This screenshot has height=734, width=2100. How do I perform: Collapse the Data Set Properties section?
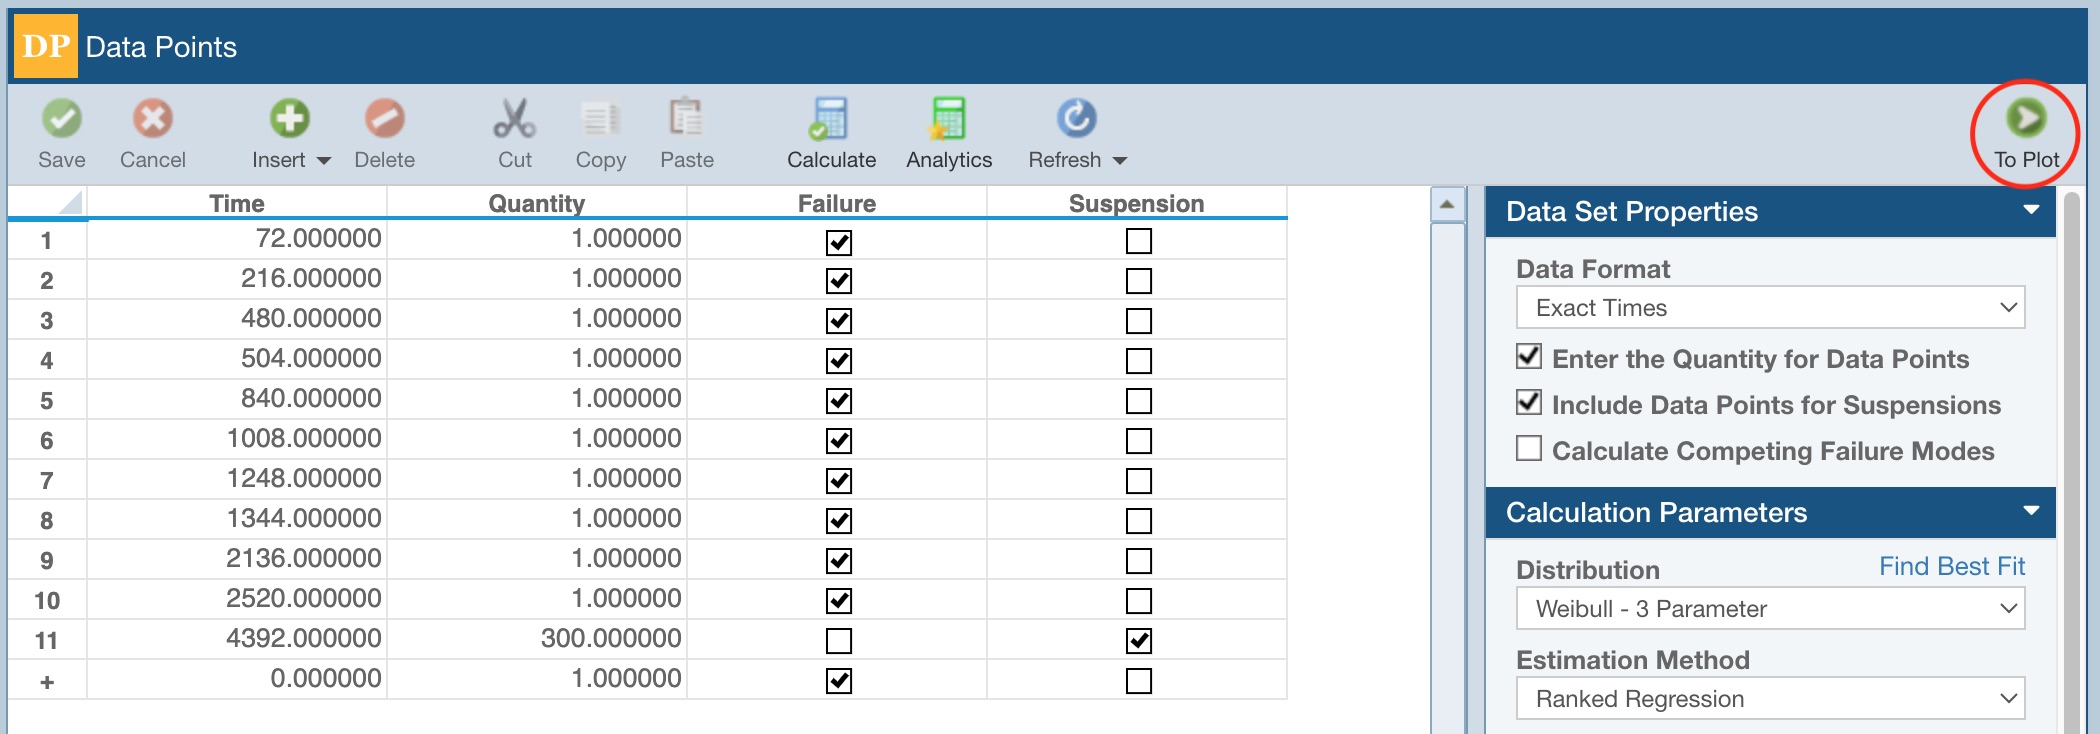2031,210
